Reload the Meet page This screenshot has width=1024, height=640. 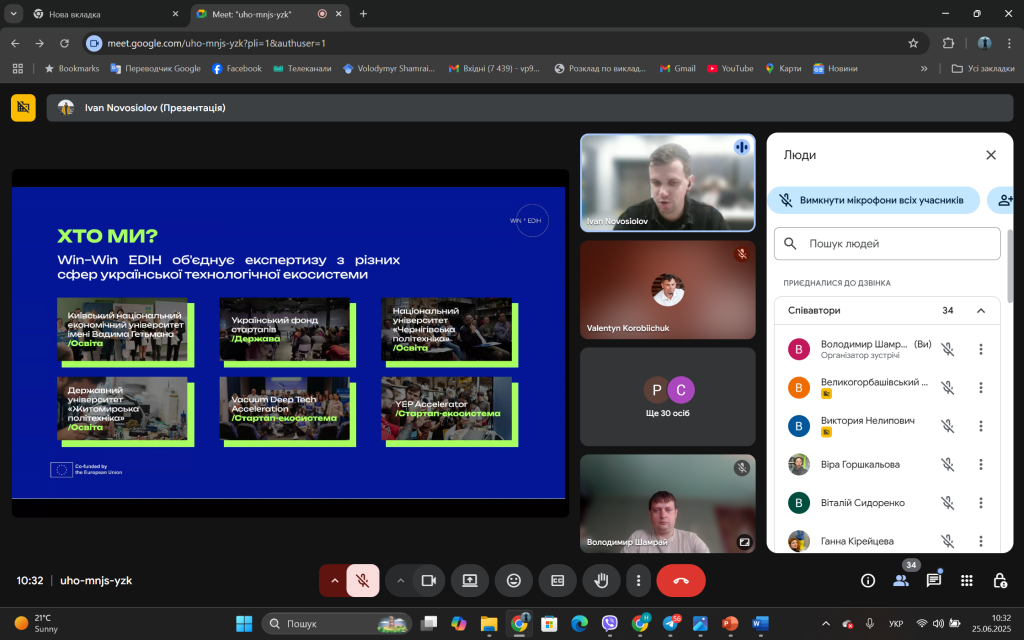coord(64,43)
